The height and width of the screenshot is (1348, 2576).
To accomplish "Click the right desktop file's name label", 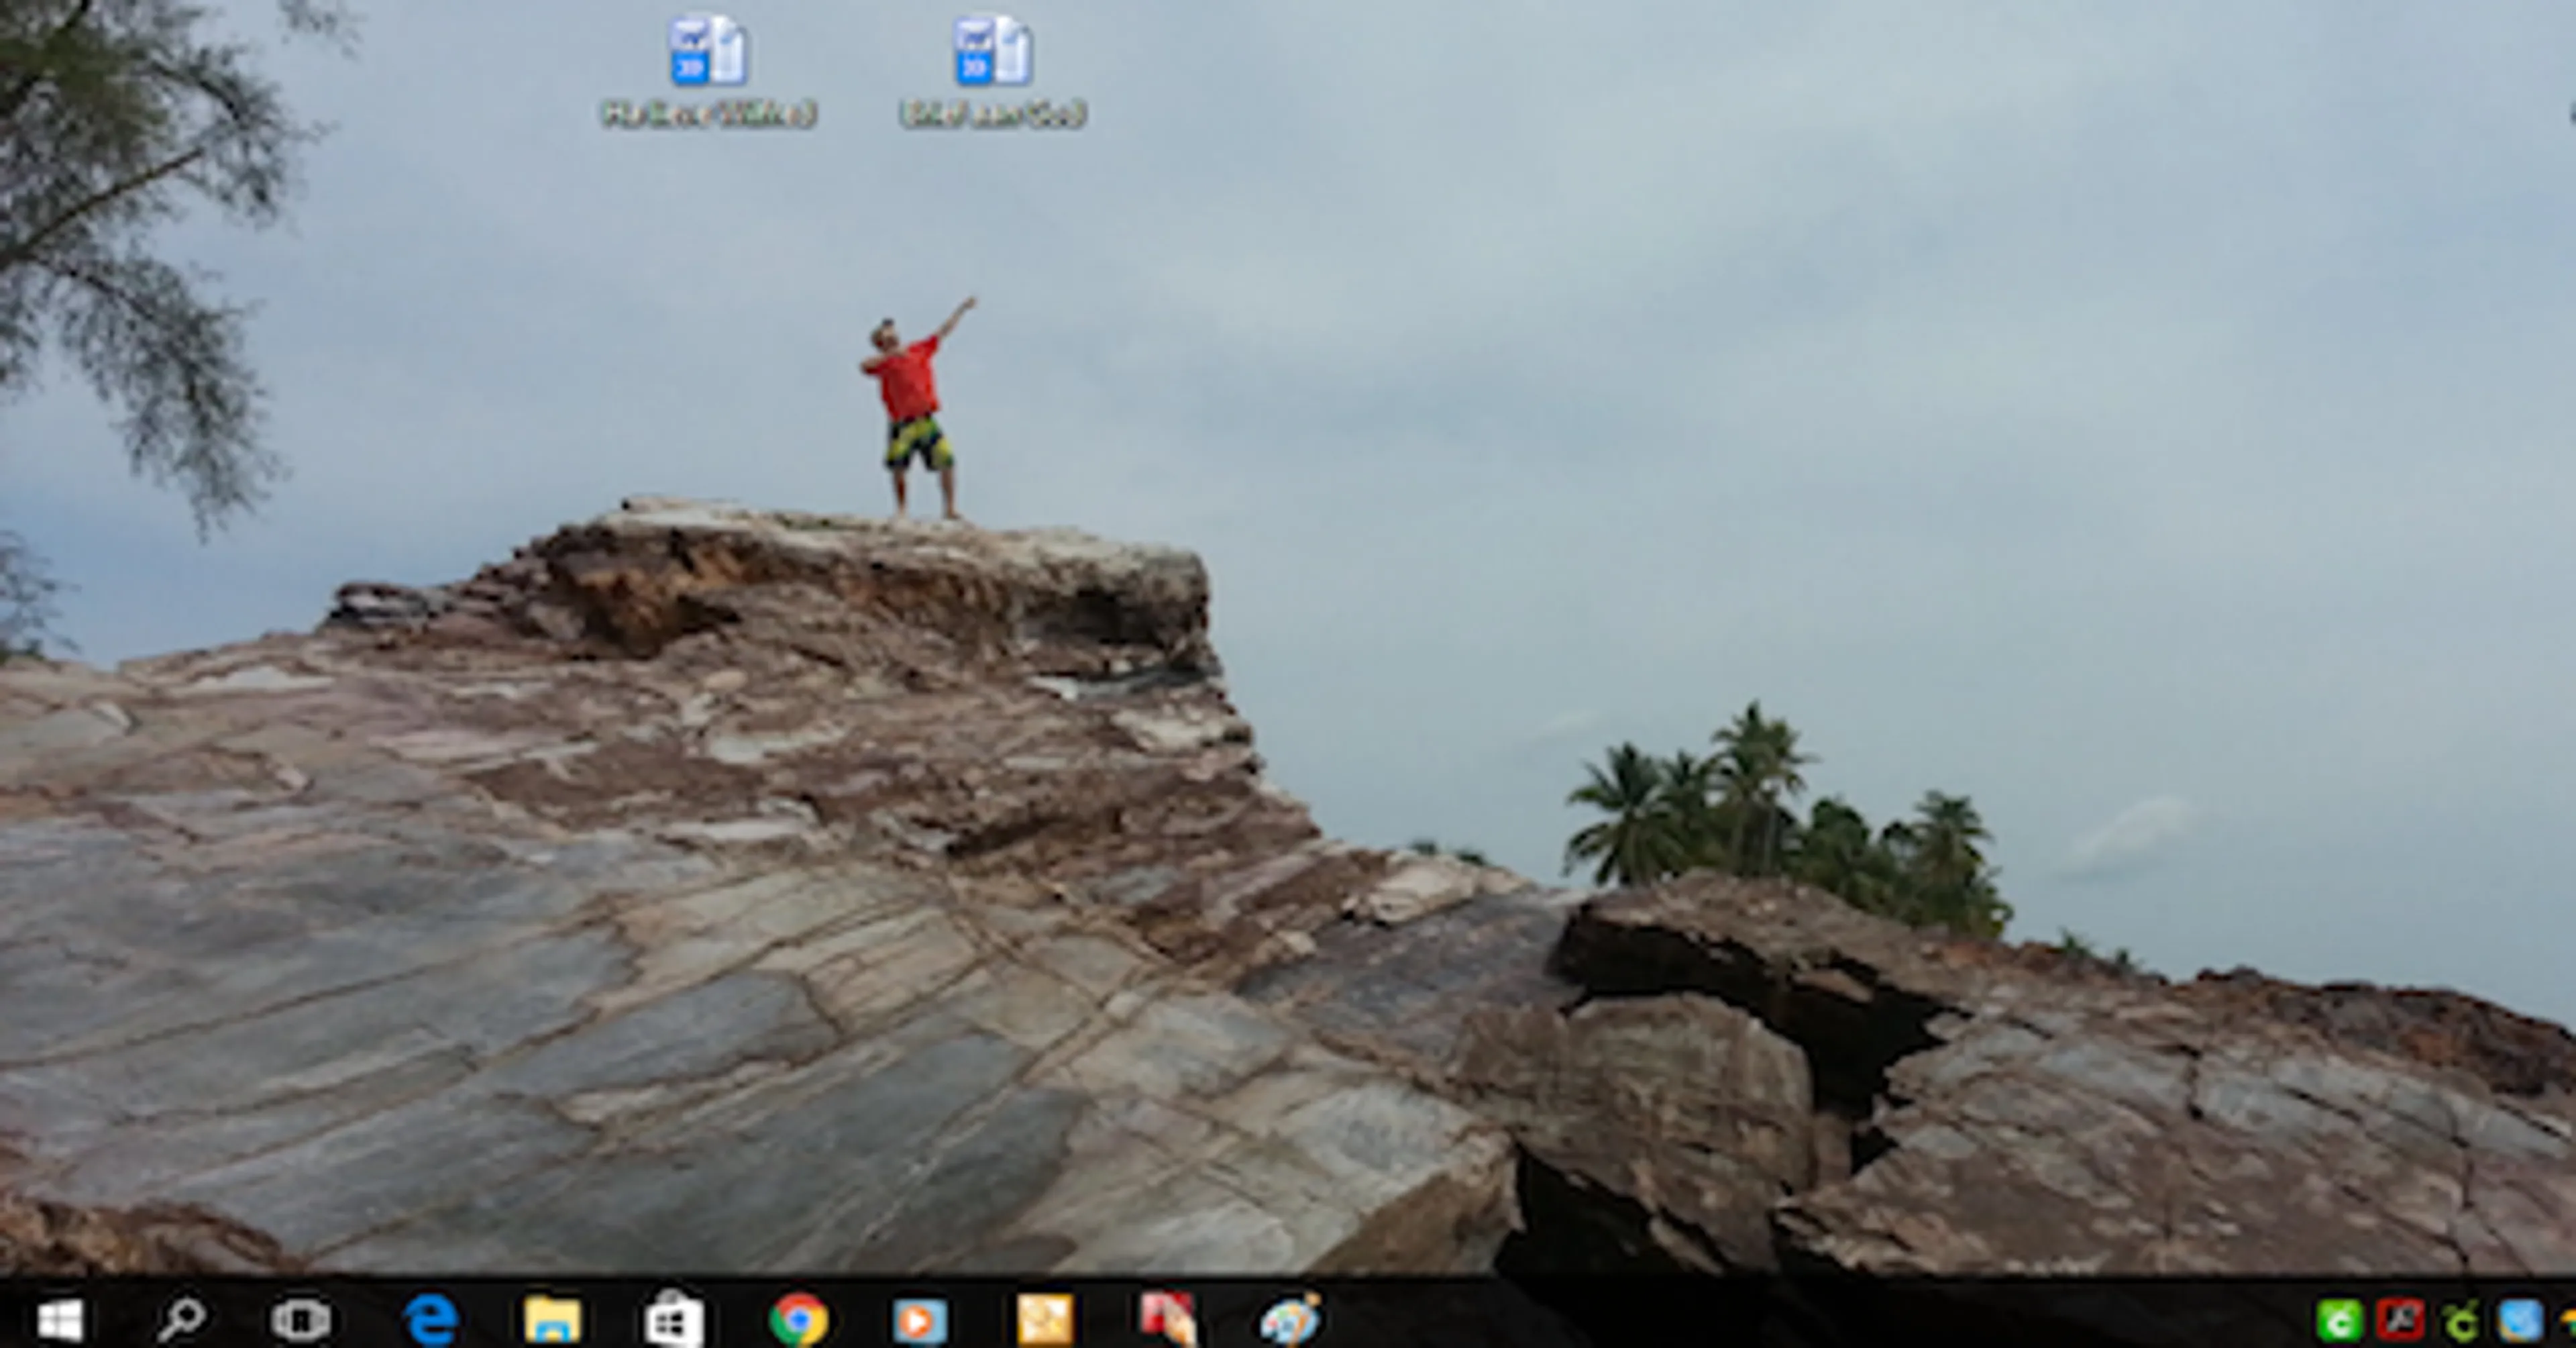I will [992, 114].
